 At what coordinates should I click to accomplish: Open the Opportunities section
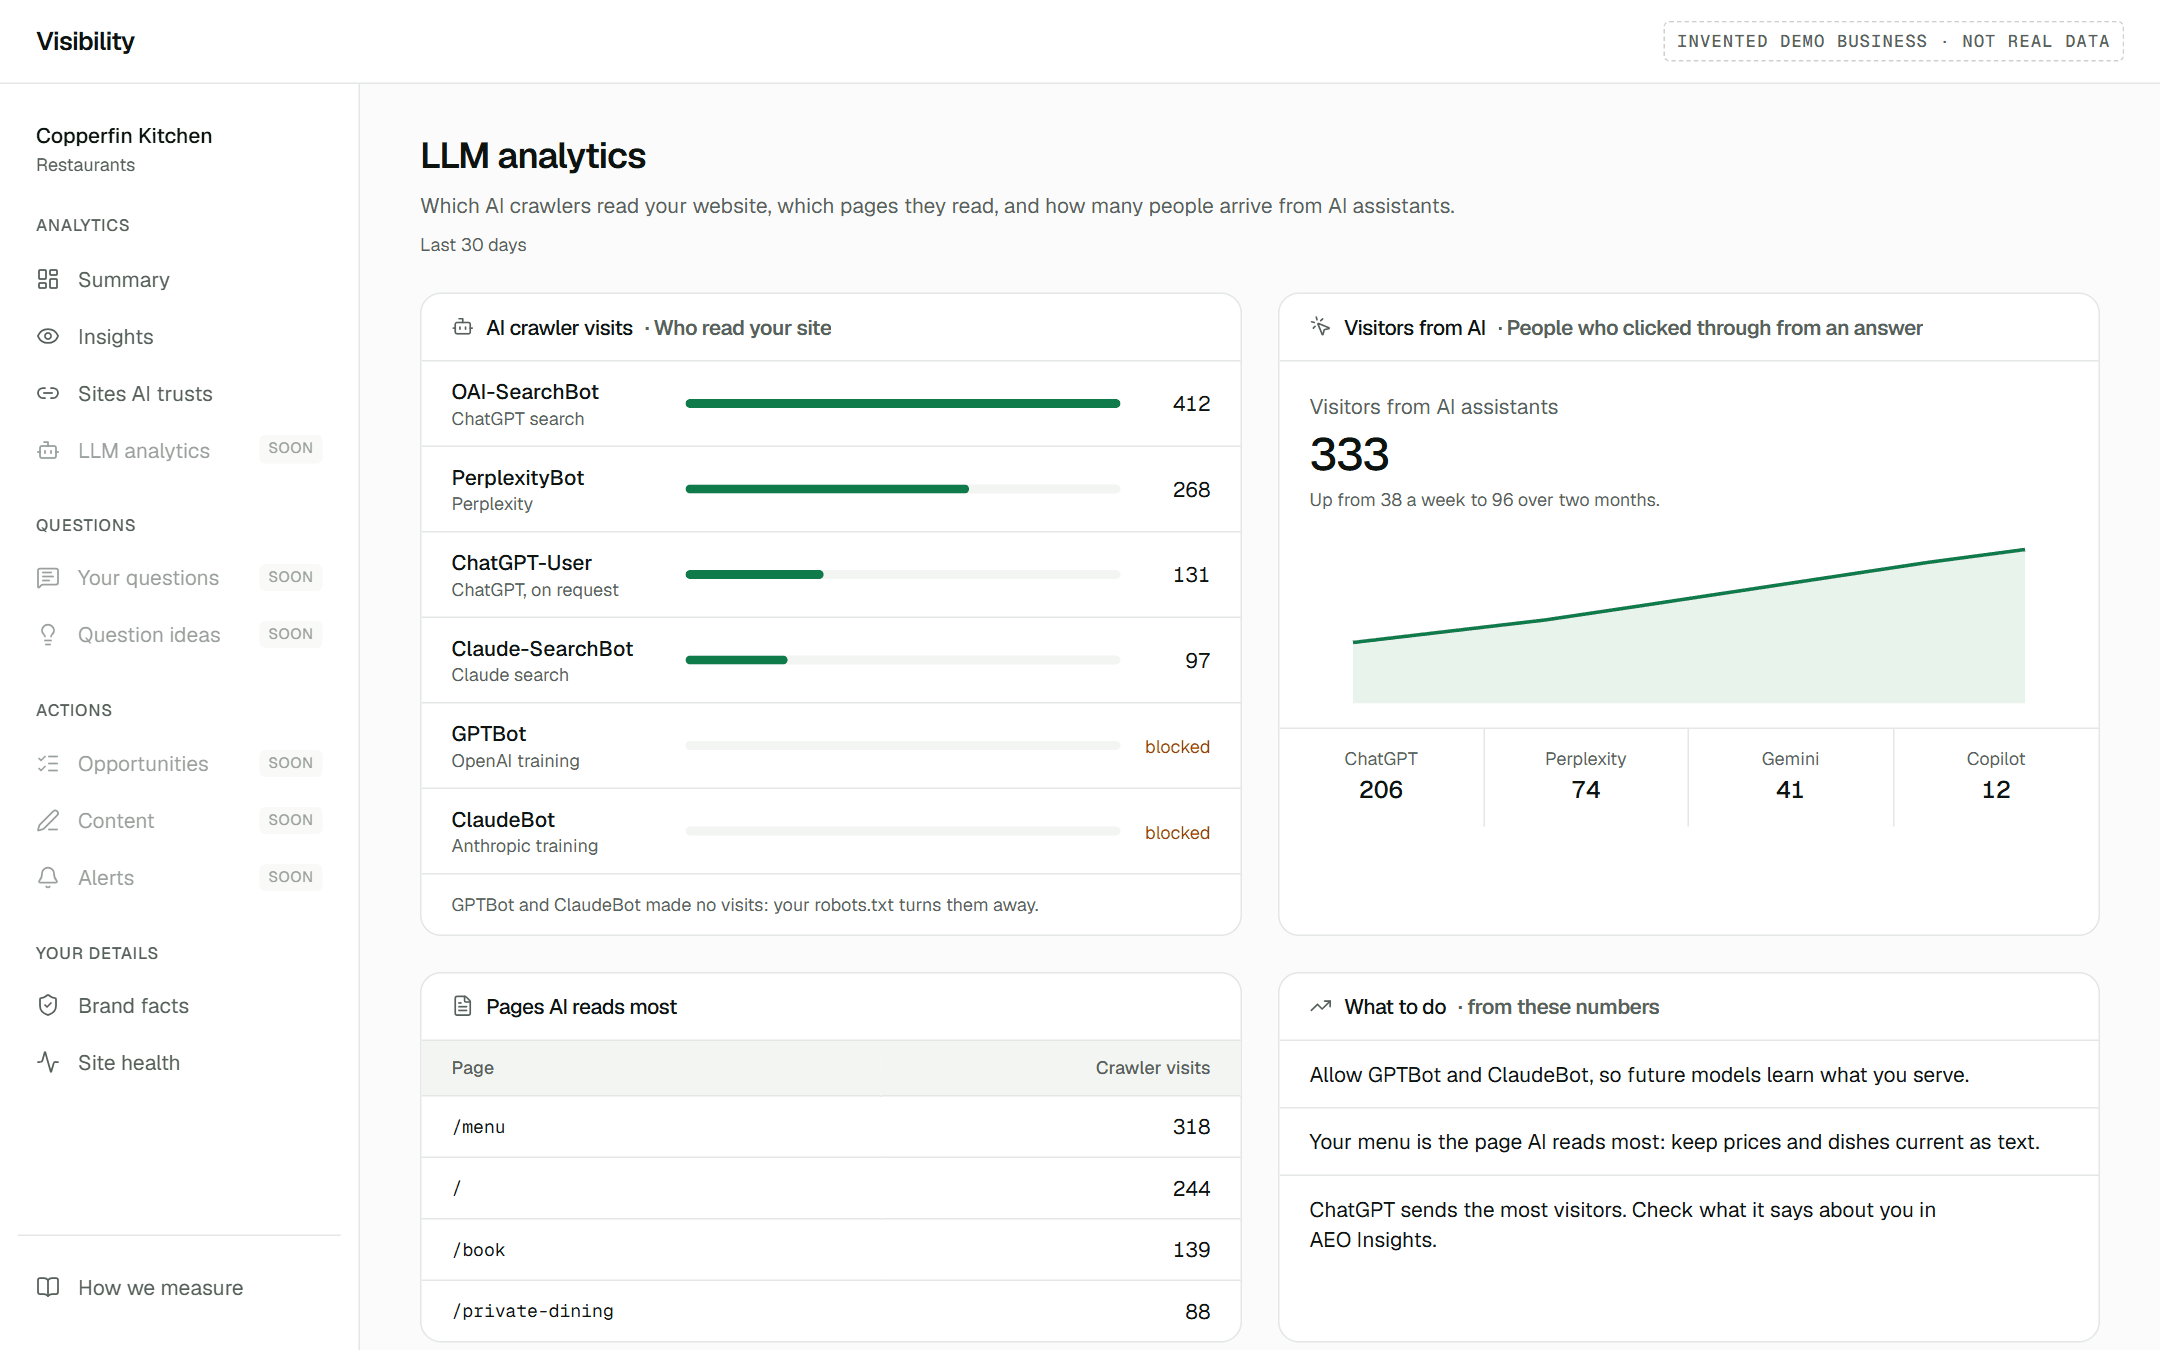pos(179,763)
